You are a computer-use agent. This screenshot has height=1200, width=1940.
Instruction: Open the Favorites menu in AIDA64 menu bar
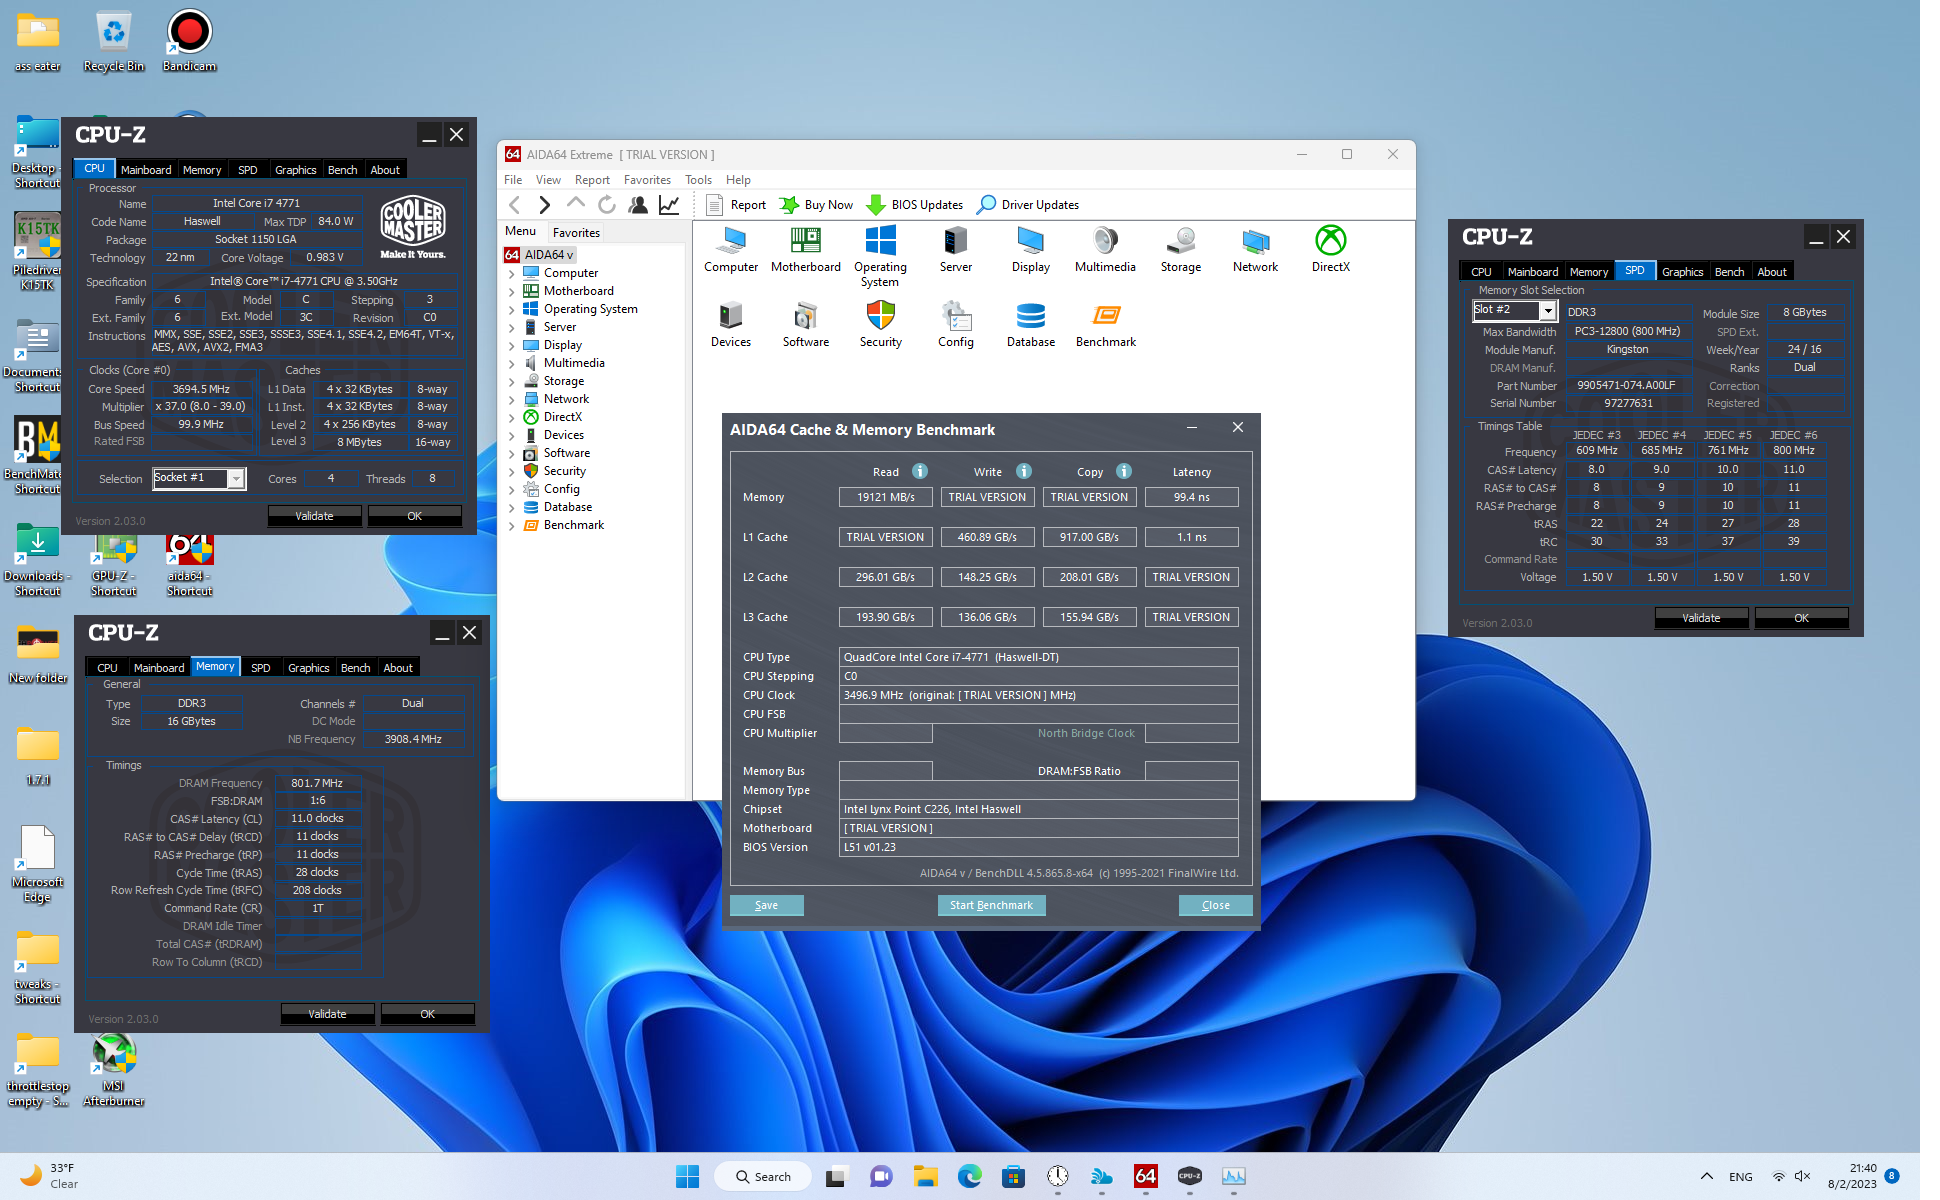pyautogui.click(x=647, y=180)
